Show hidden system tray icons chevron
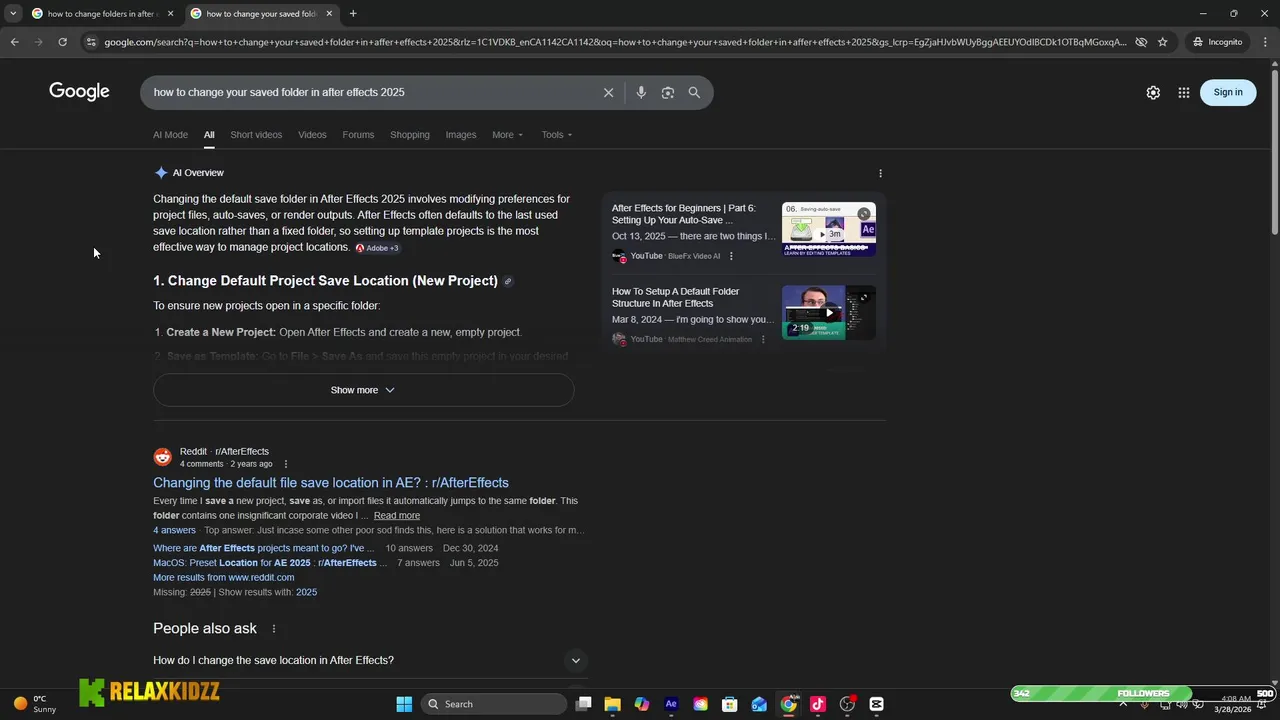The width and height of the screenshot is (1280, 720). click(1123, 704)
